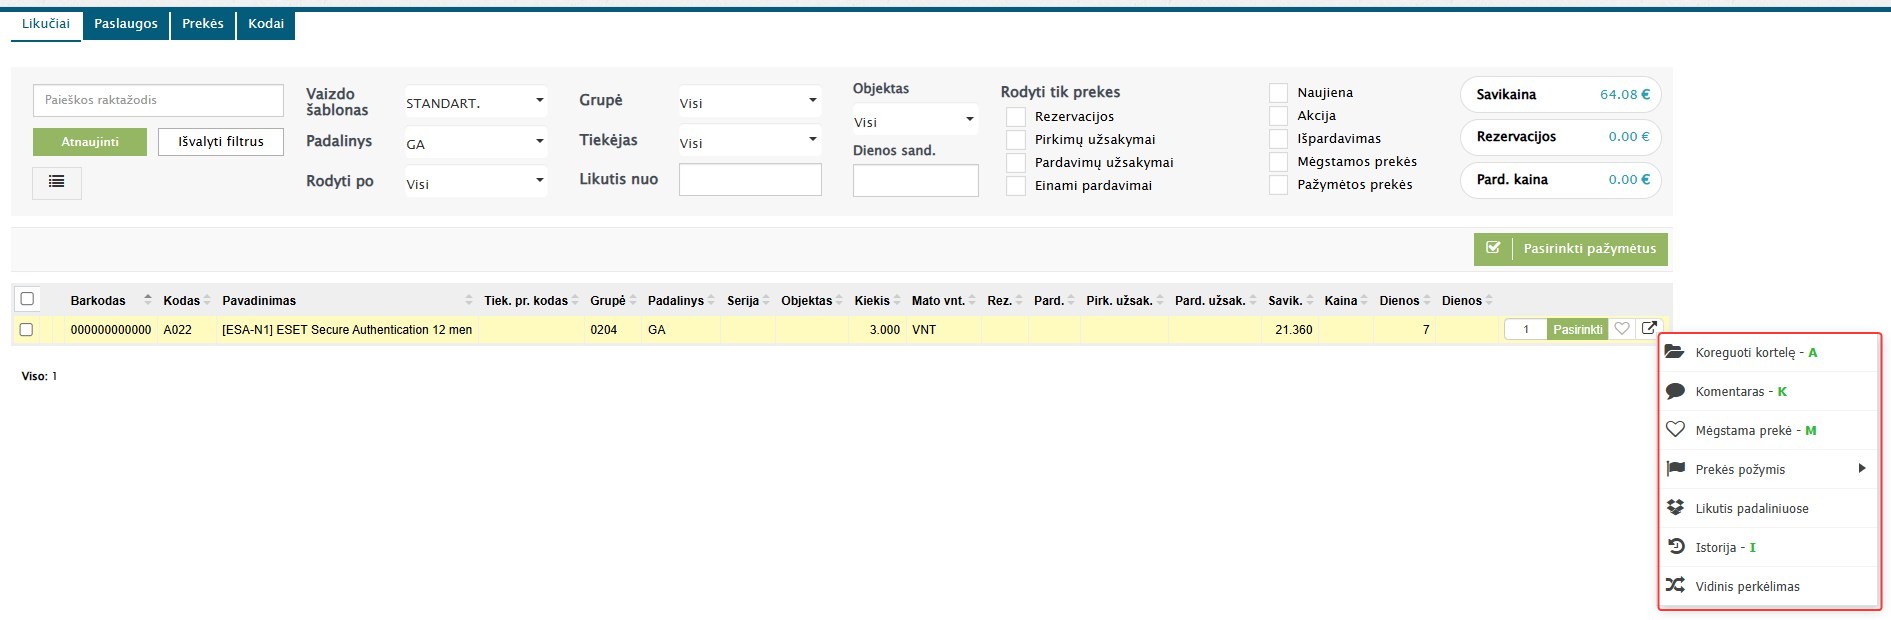Choose Vidinis perkėlimas from the context menu
The height and width of the screenshot is (620, 1891).
click(1769, 587)
